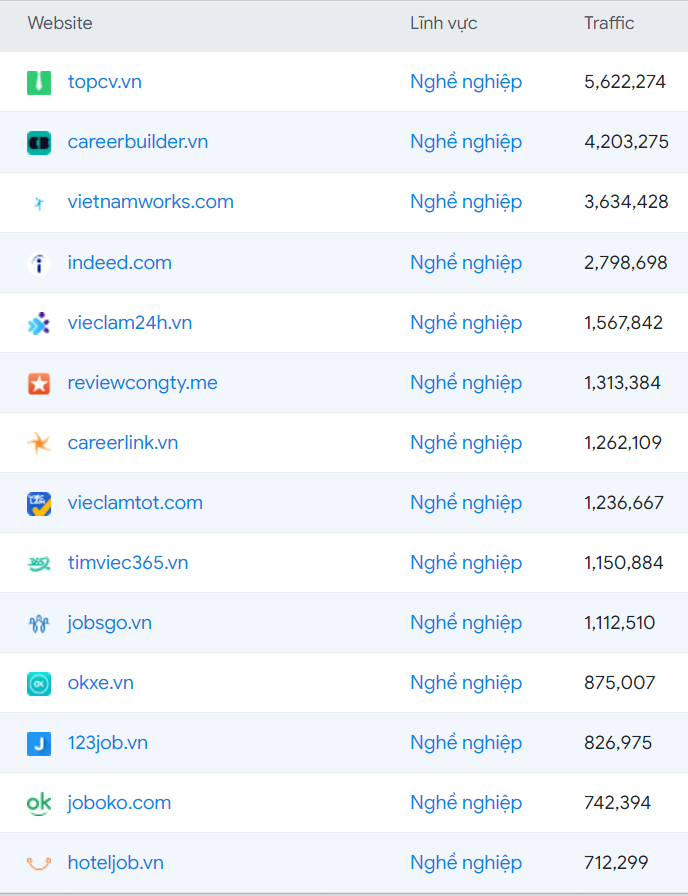Open the okxe.vn link
Viewport: 688px width, 896px height.
point(101,682)
